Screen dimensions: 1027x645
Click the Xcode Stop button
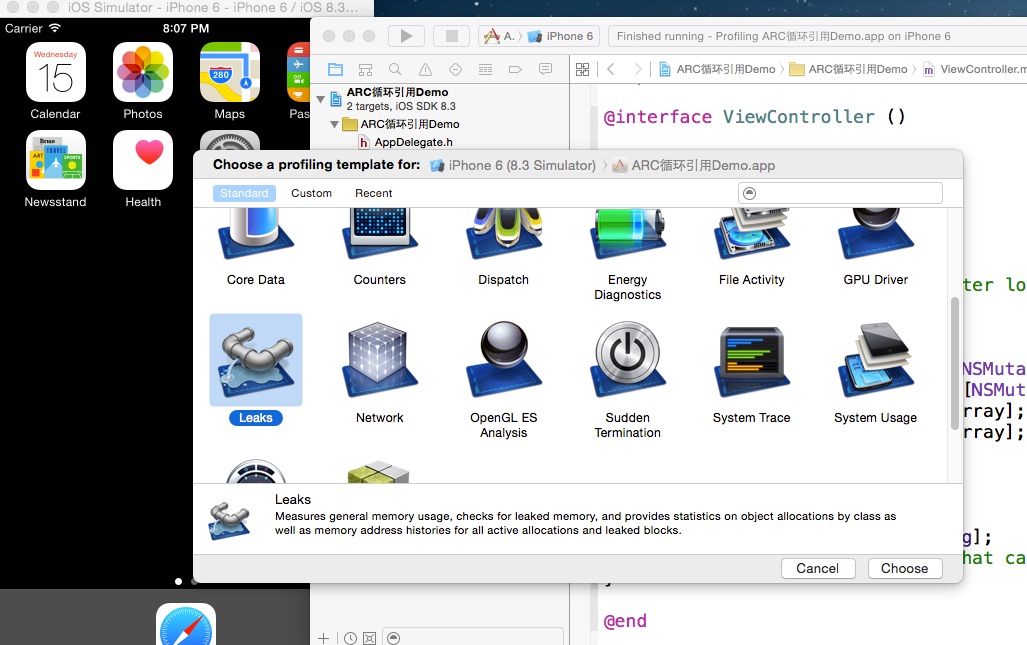451,36
